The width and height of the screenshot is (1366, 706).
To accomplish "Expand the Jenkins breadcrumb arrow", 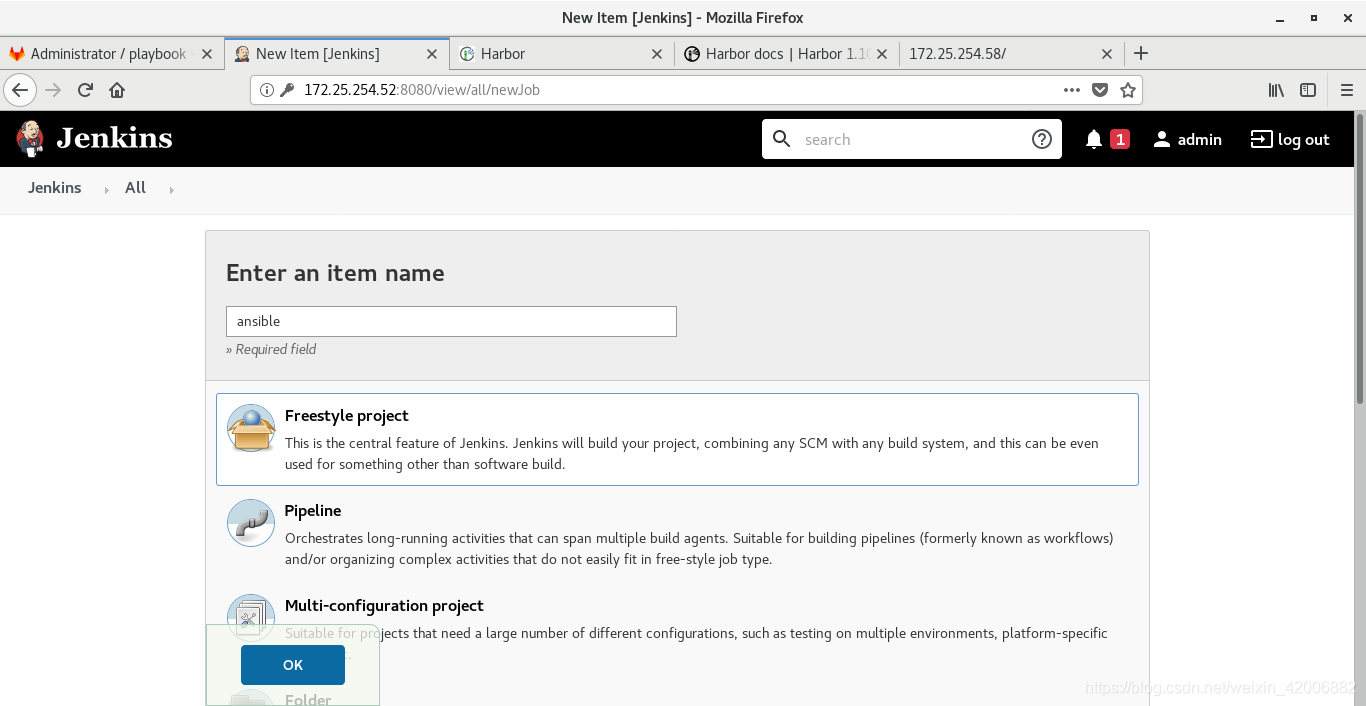I will (107, 189).
